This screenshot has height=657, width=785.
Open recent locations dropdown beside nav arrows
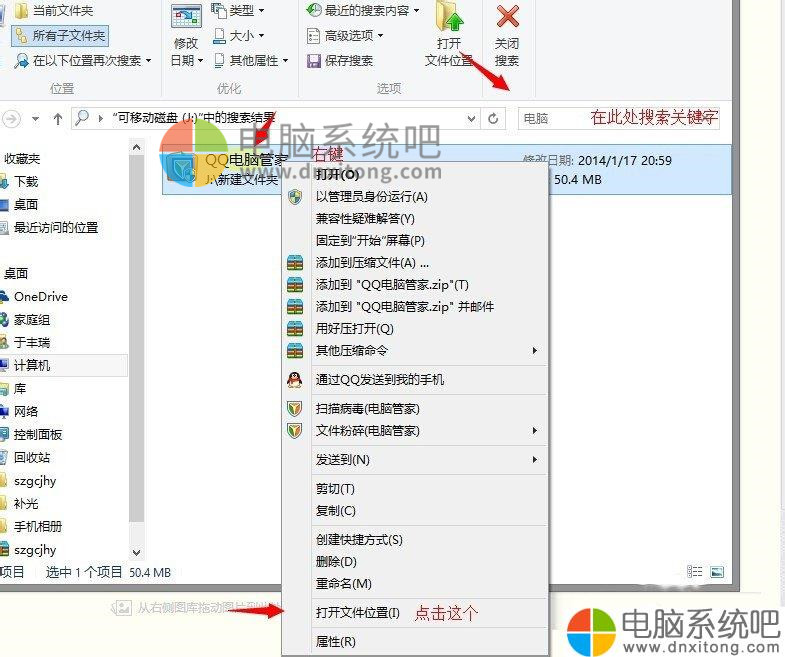click(36, 119)
